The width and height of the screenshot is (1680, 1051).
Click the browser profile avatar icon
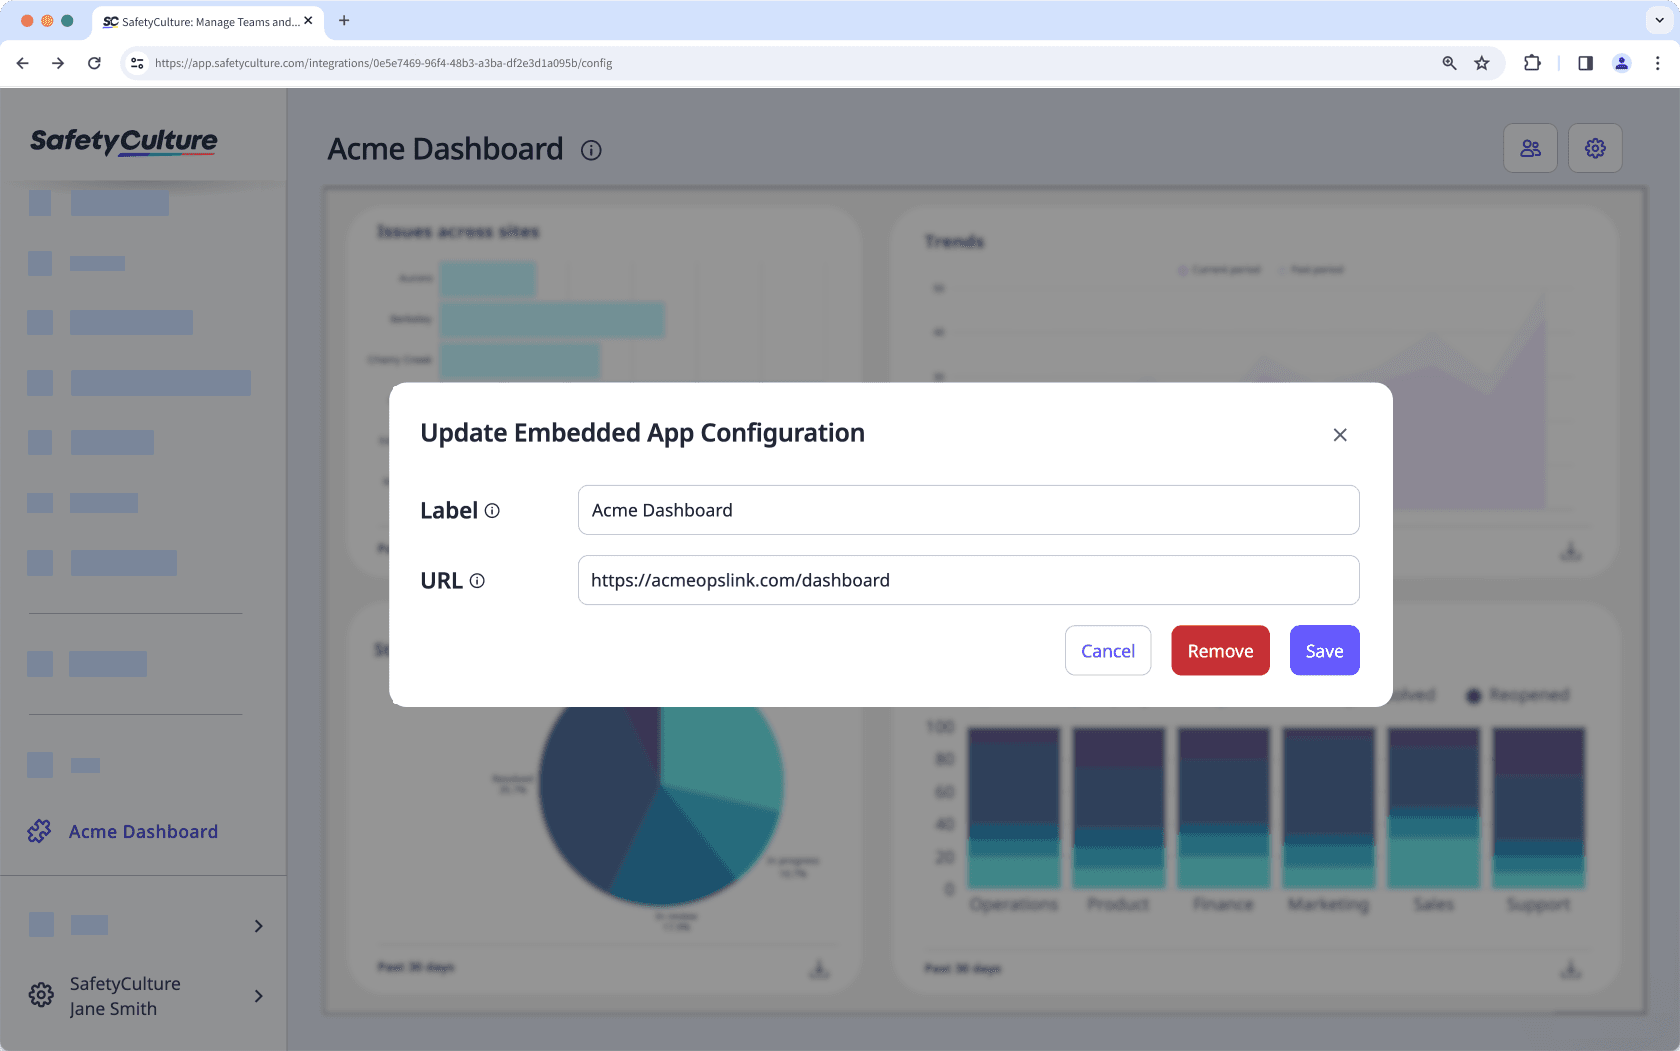1621,63
